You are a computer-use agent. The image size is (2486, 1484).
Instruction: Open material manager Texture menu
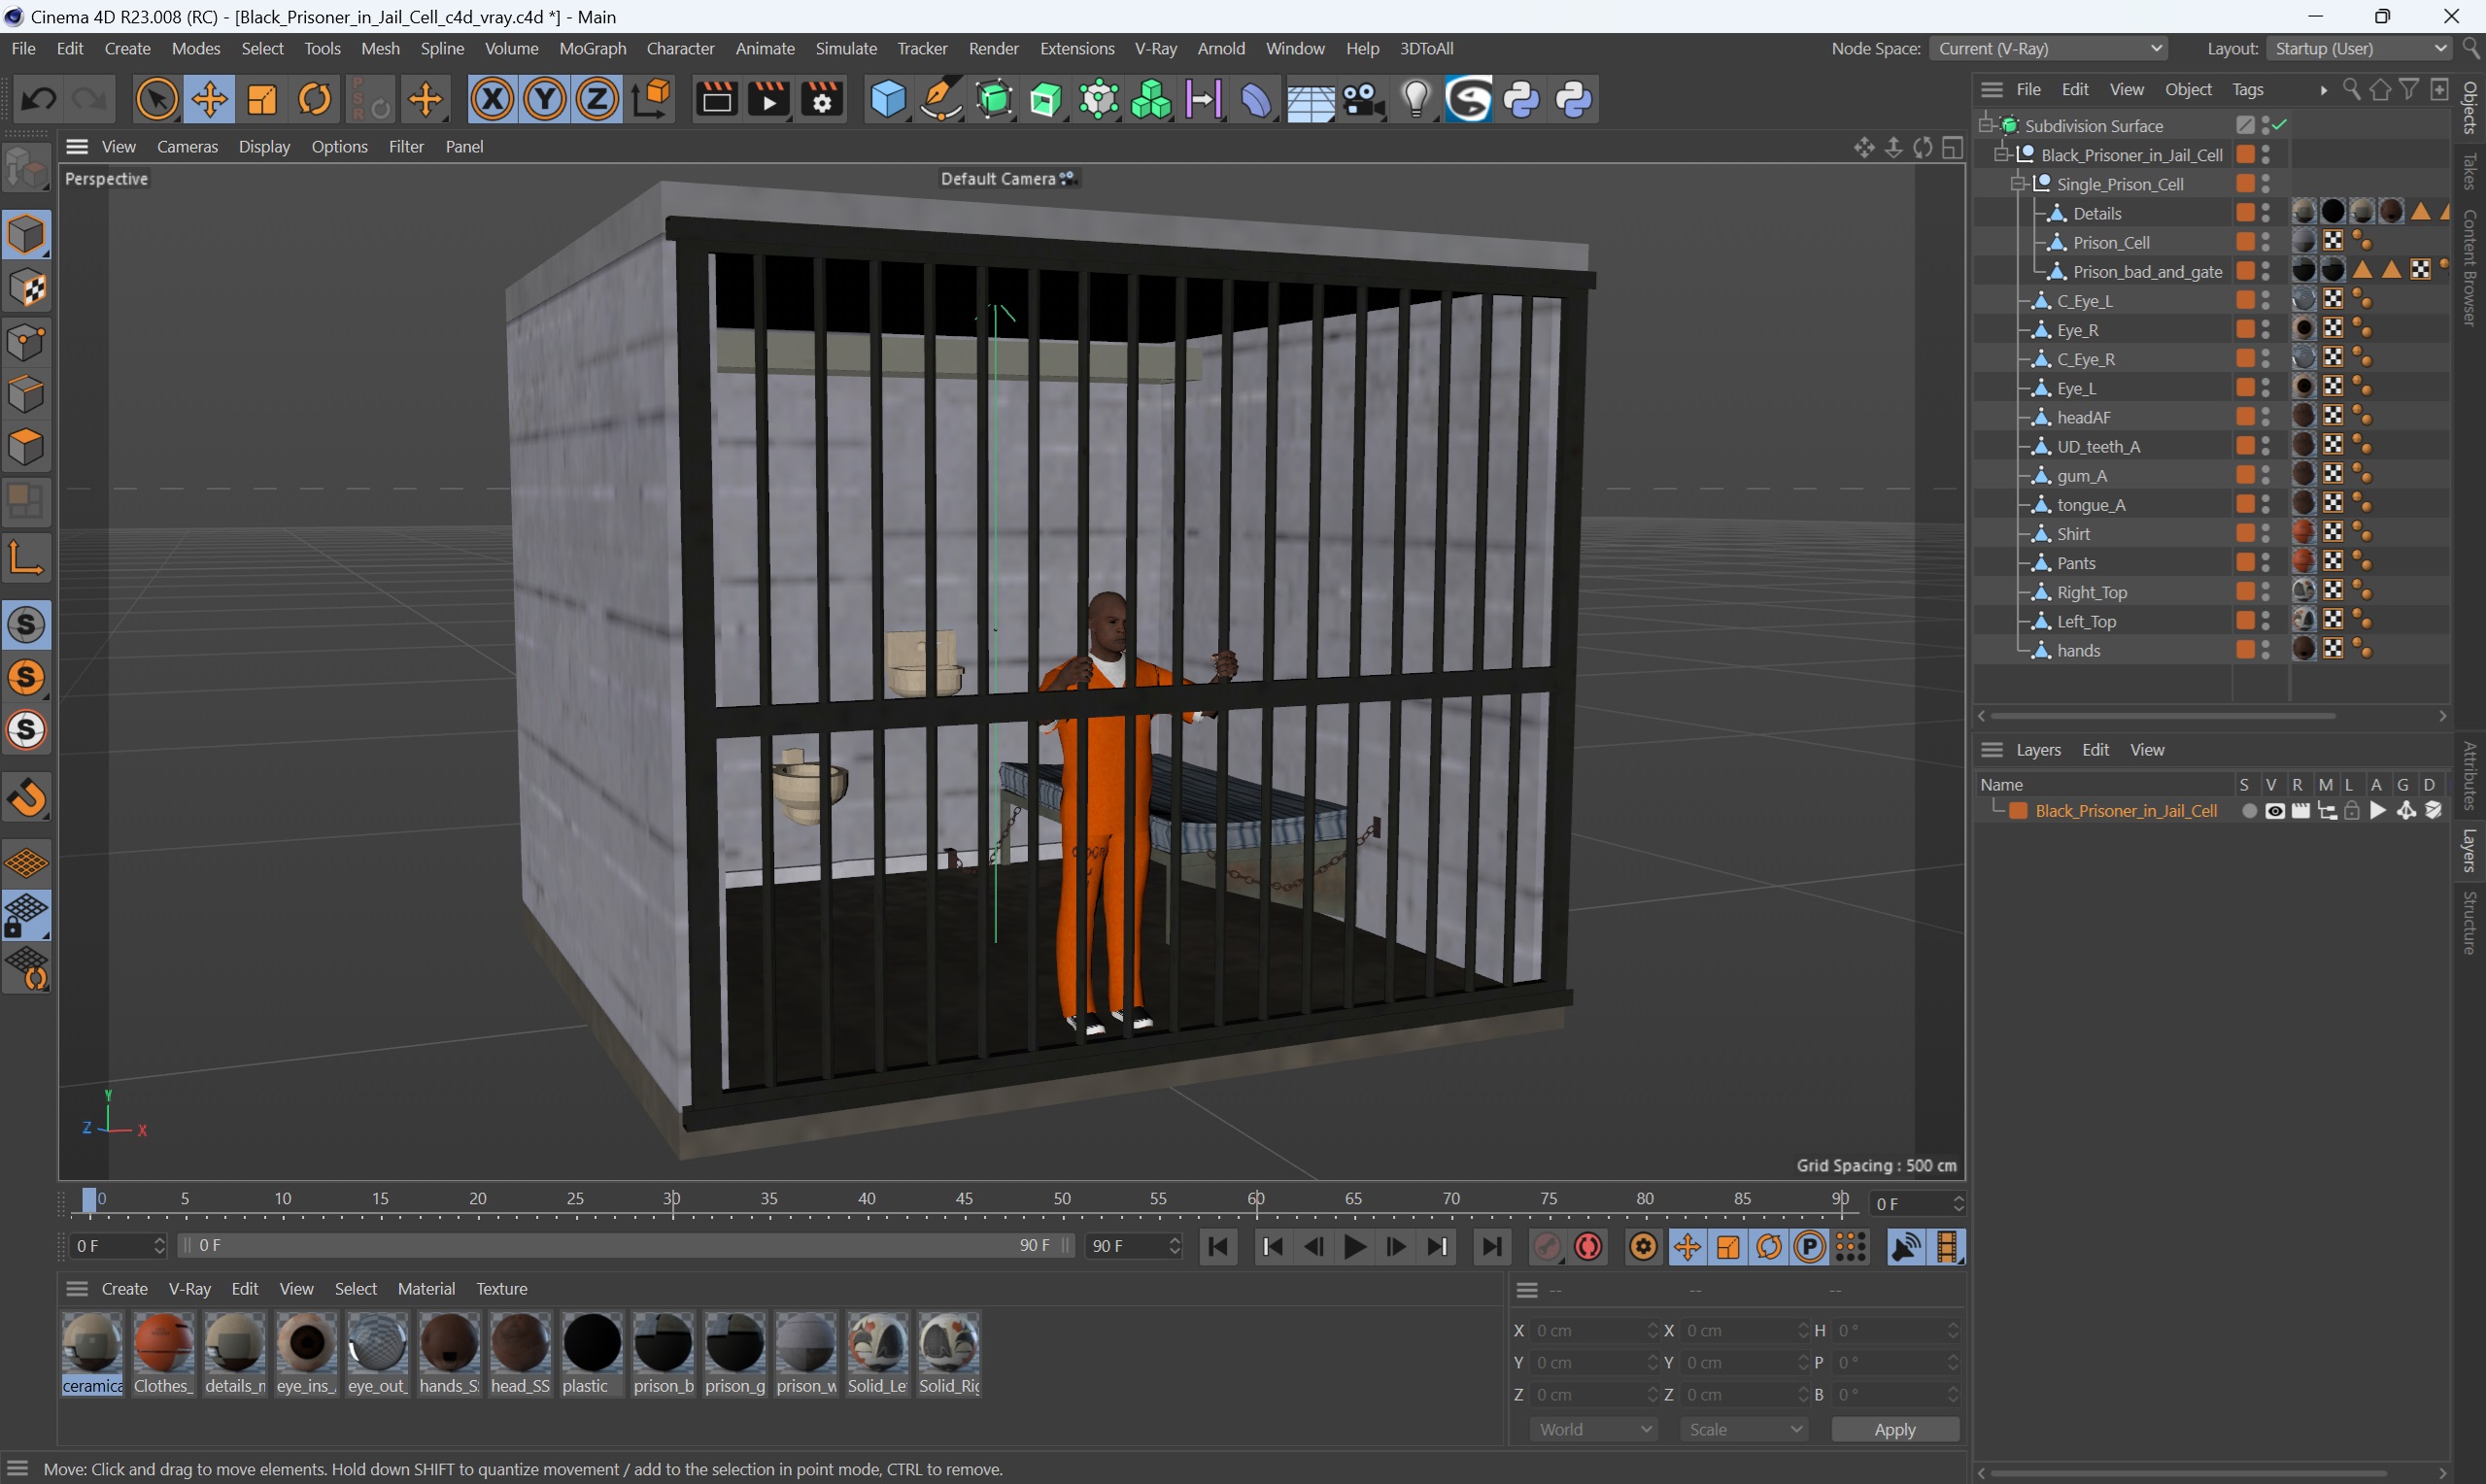(501, 1288)
